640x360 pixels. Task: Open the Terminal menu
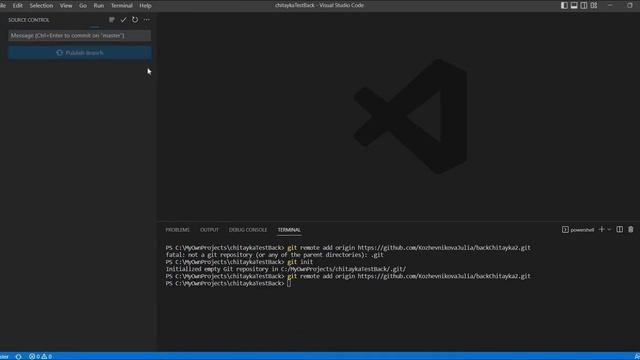coord(122,5)
